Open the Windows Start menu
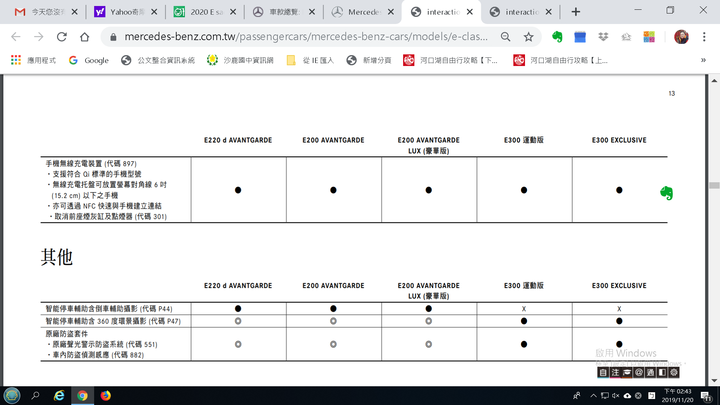Screen dimensions: 720x405 click(x=12, y=395)
